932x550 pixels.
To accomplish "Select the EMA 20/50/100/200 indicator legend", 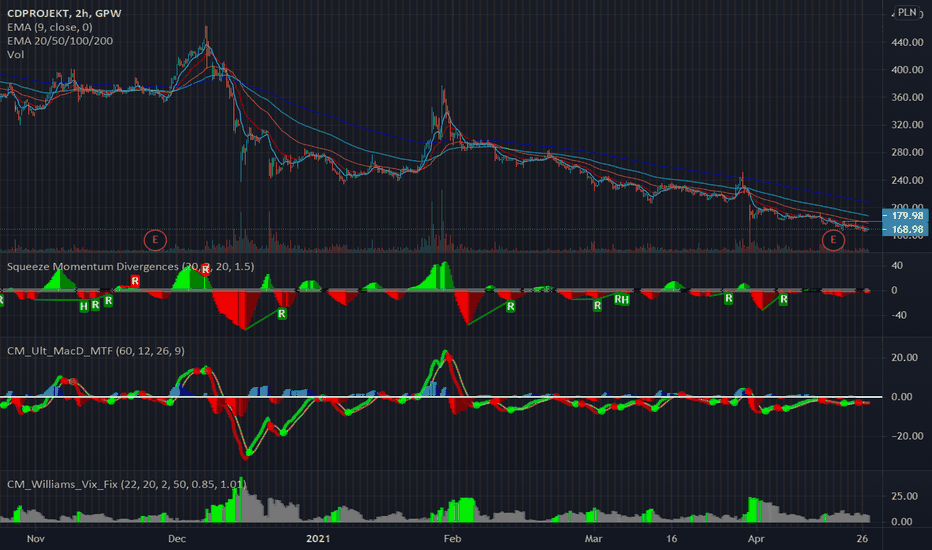I will coord(59,40).
